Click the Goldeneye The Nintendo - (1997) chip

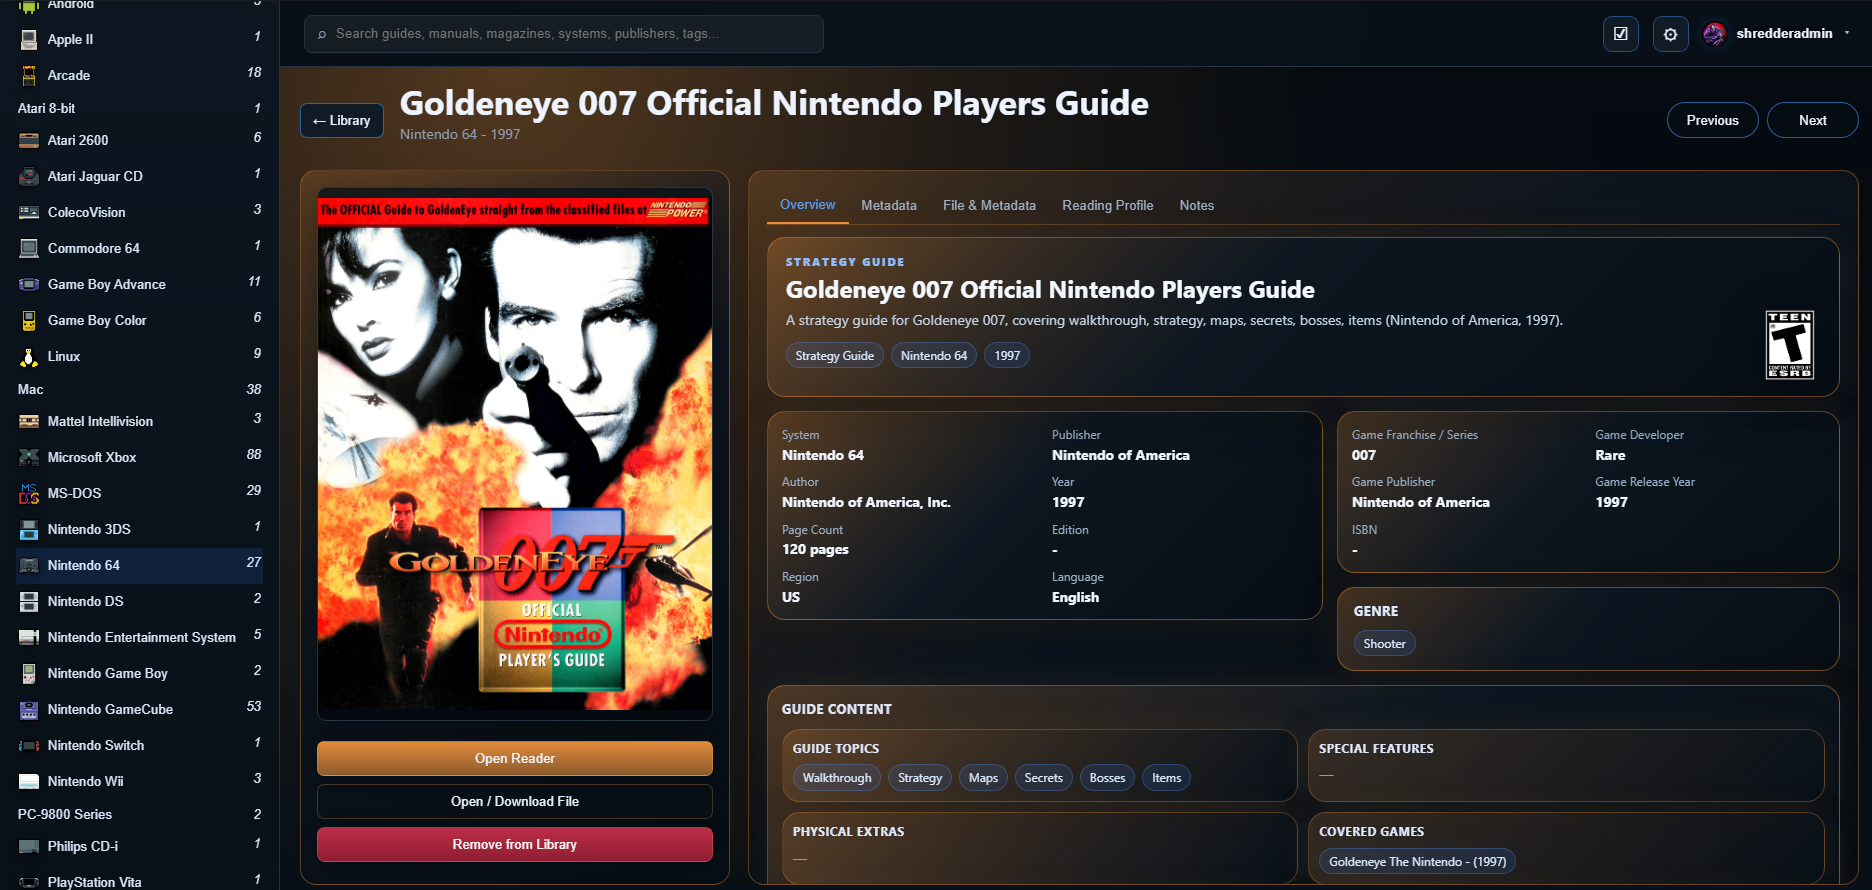pos(1417,861)
